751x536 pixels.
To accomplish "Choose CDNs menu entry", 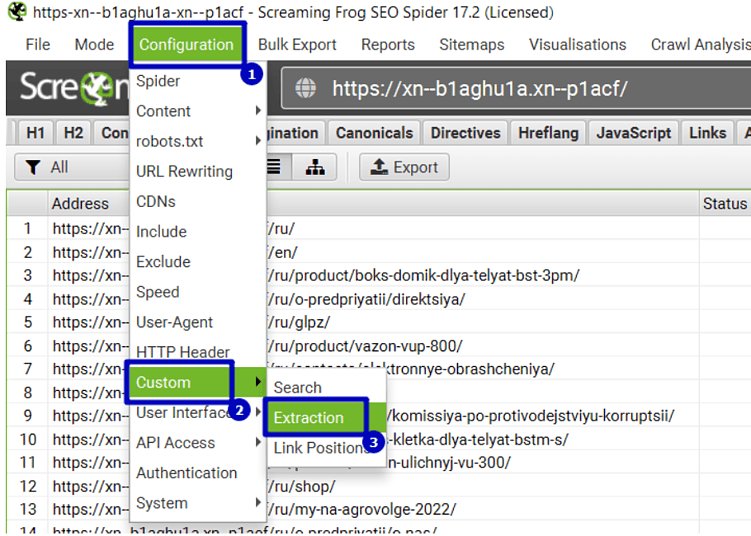I will 197,202.
